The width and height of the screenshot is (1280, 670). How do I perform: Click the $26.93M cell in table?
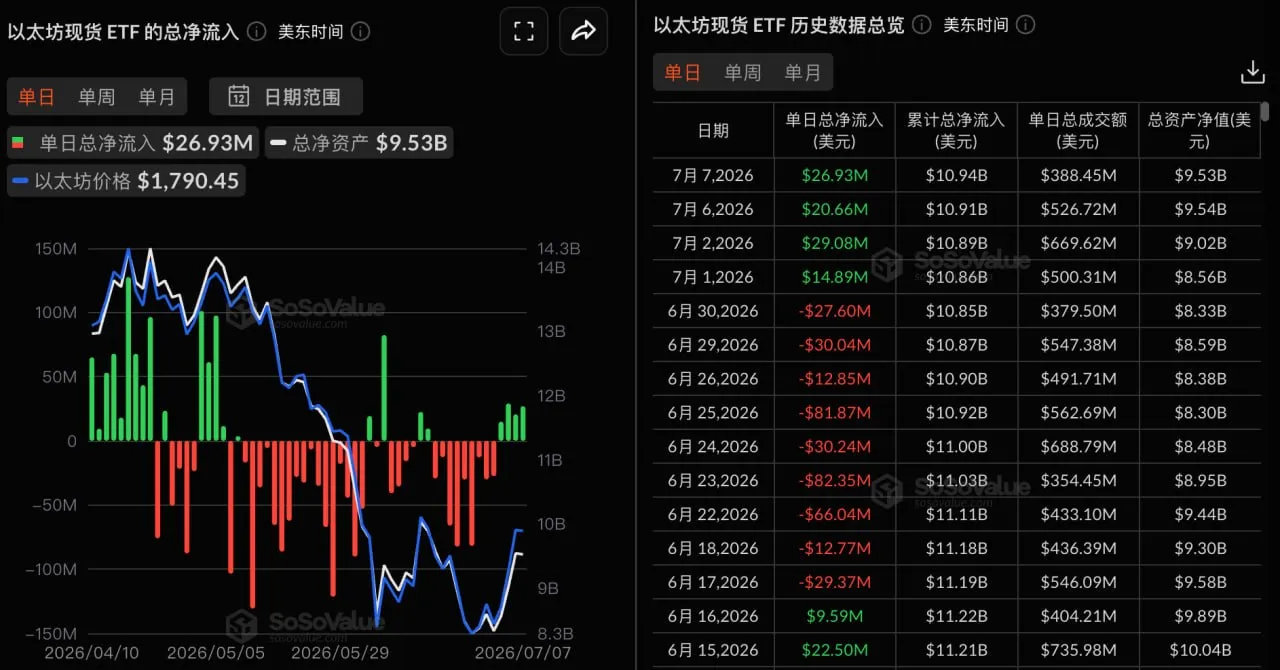click(834, 175)
